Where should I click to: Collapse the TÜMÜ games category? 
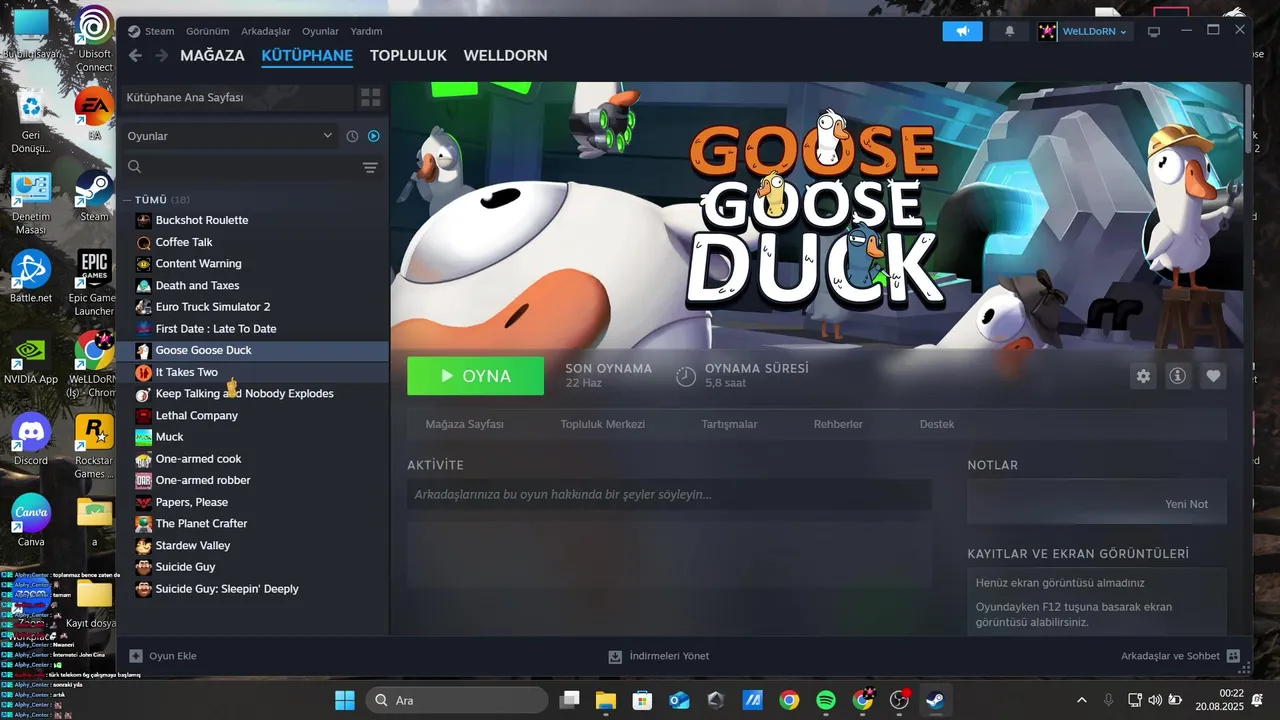click(127, 200)
